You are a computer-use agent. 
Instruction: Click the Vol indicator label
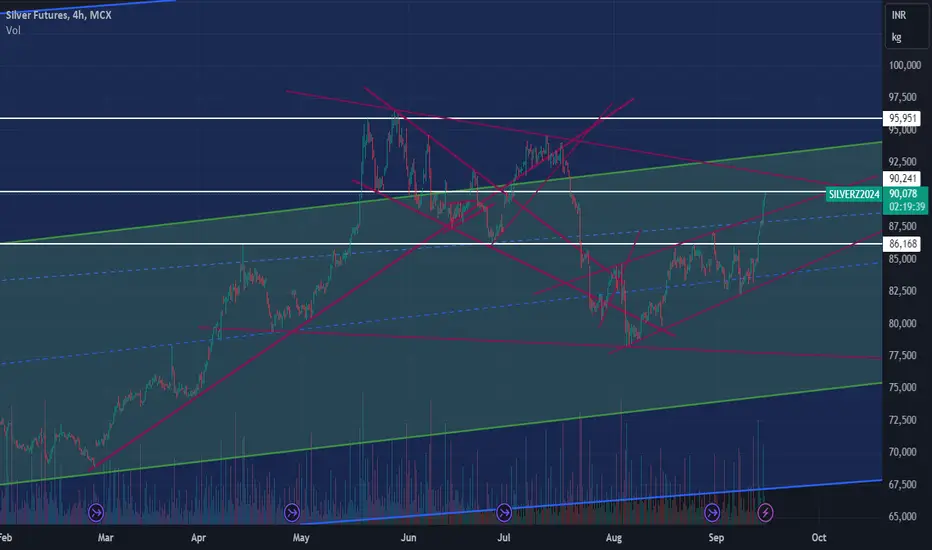click(x=13, y=30)
